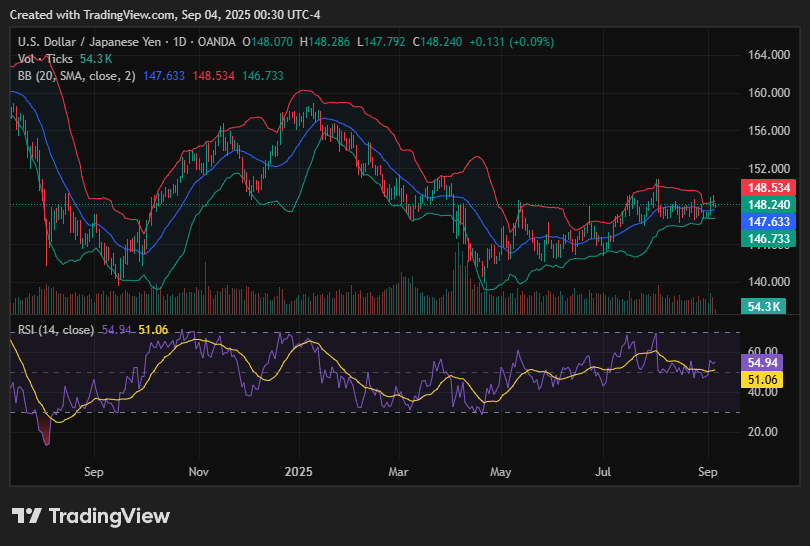Click the Jul time axis label

pyautogui.click(x=603, y=472)
